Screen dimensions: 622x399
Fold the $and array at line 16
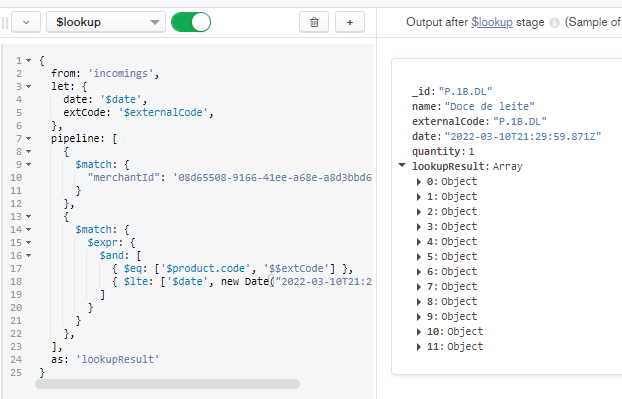tap(29, 255)
